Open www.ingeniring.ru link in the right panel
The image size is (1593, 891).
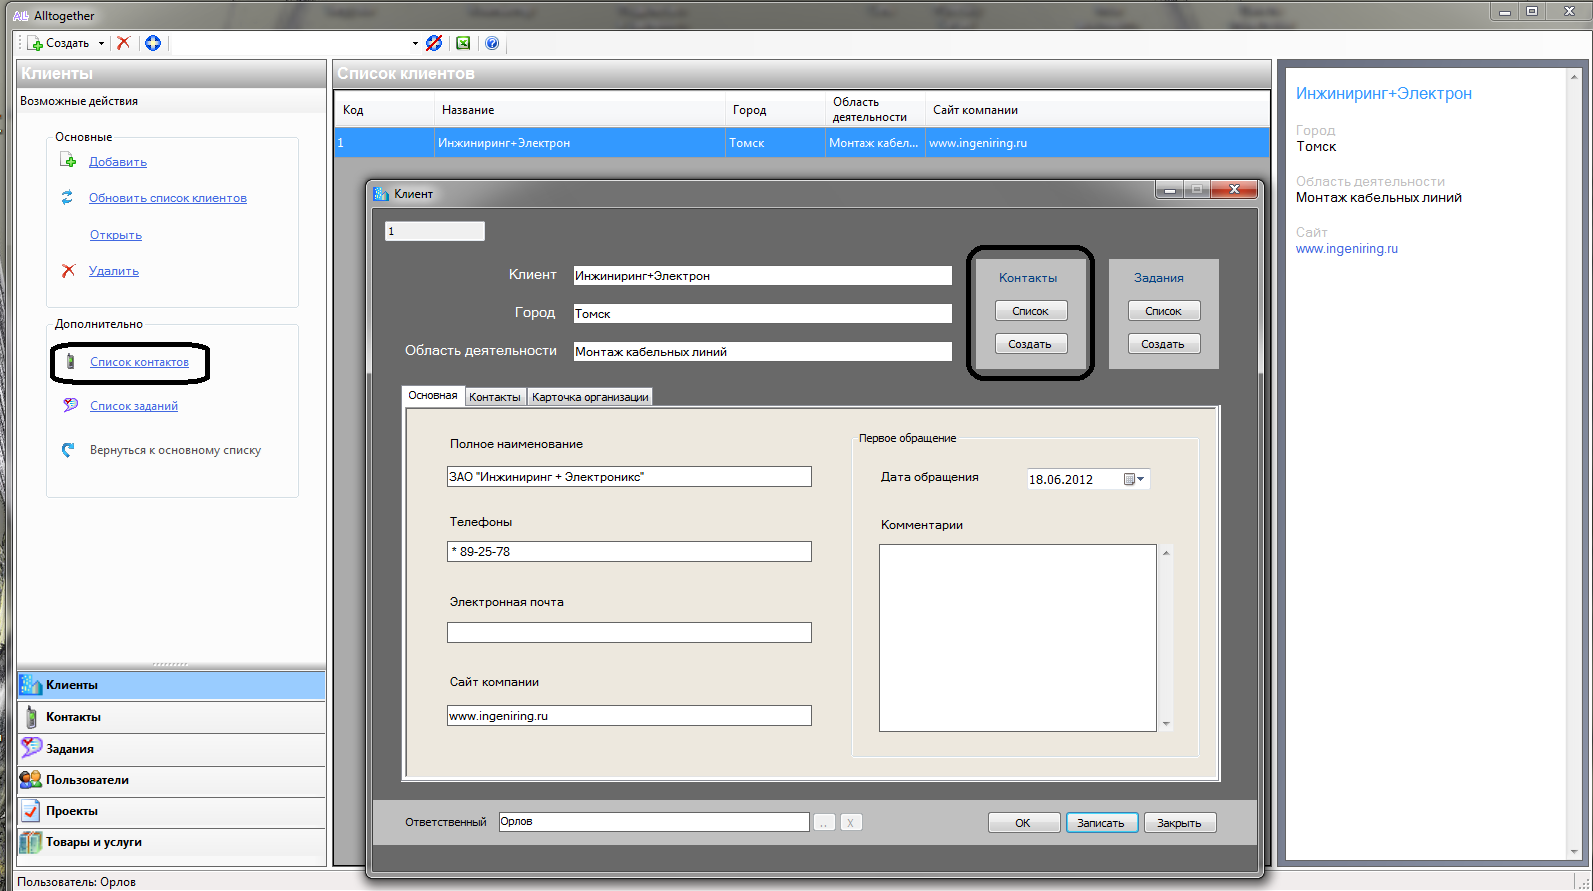[1347, 249]
